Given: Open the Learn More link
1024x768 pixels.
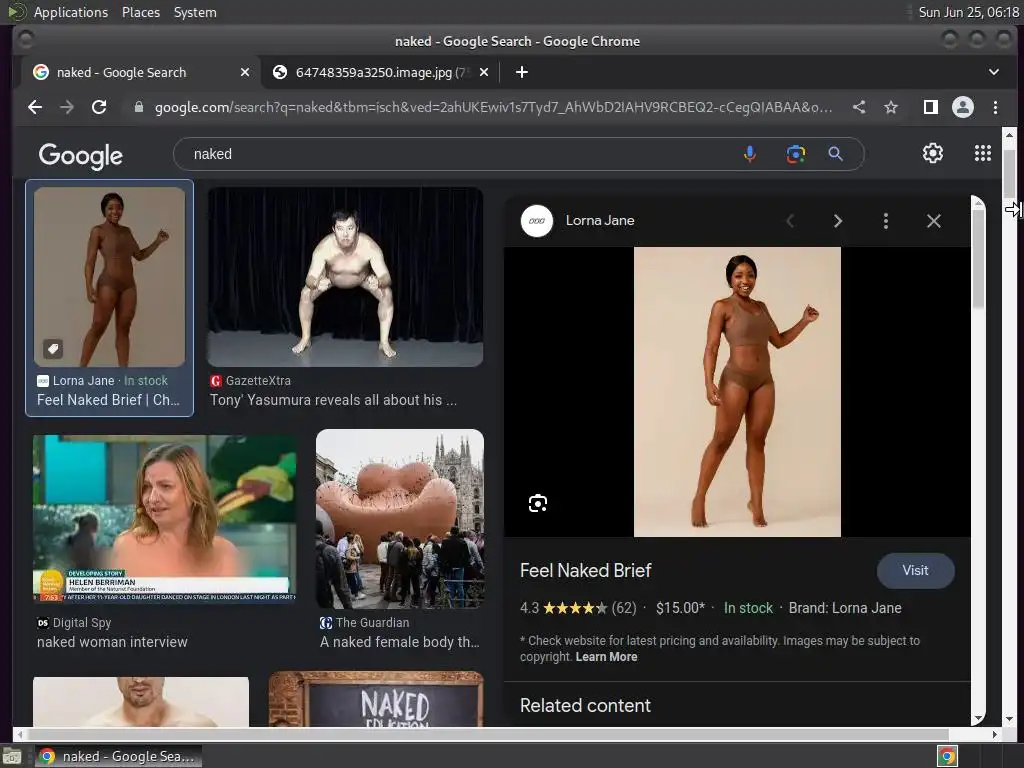Looking at the screenshot, I should [606, 656].
